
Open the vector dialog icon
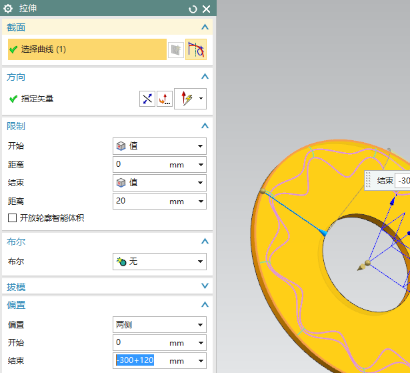coord(165,99)
